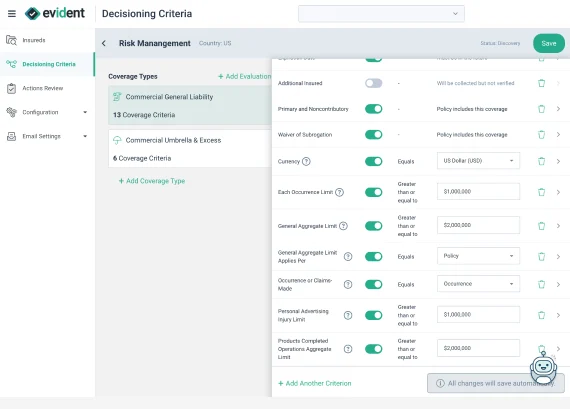The height and width of the screenshot is (409, 570).
Task: Disable the Primary and Noncontributory toggle
Action: 374,109
